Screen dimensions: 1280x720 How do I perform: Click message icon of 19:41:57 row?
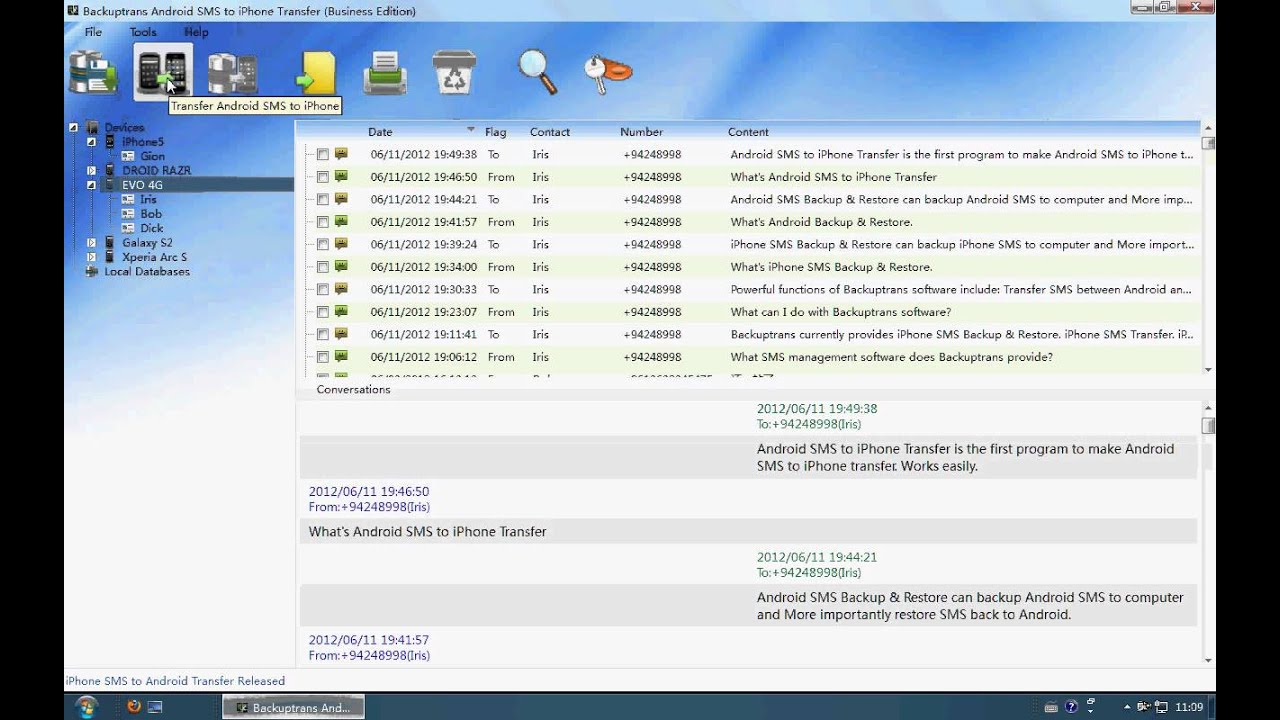click(341, 222)
